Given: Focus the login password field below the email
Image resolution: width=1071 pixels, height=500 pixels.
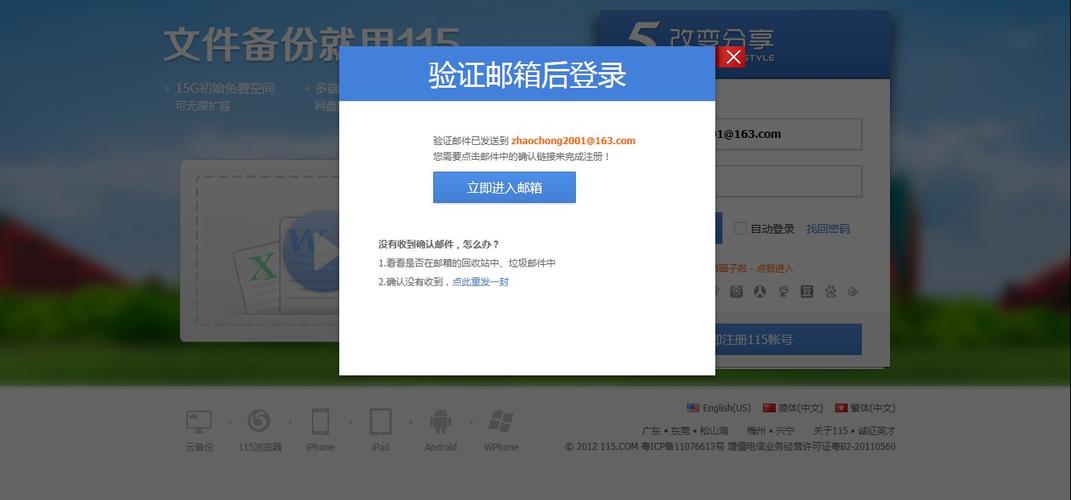Looking at the screenshot, I should coord(788,181).
